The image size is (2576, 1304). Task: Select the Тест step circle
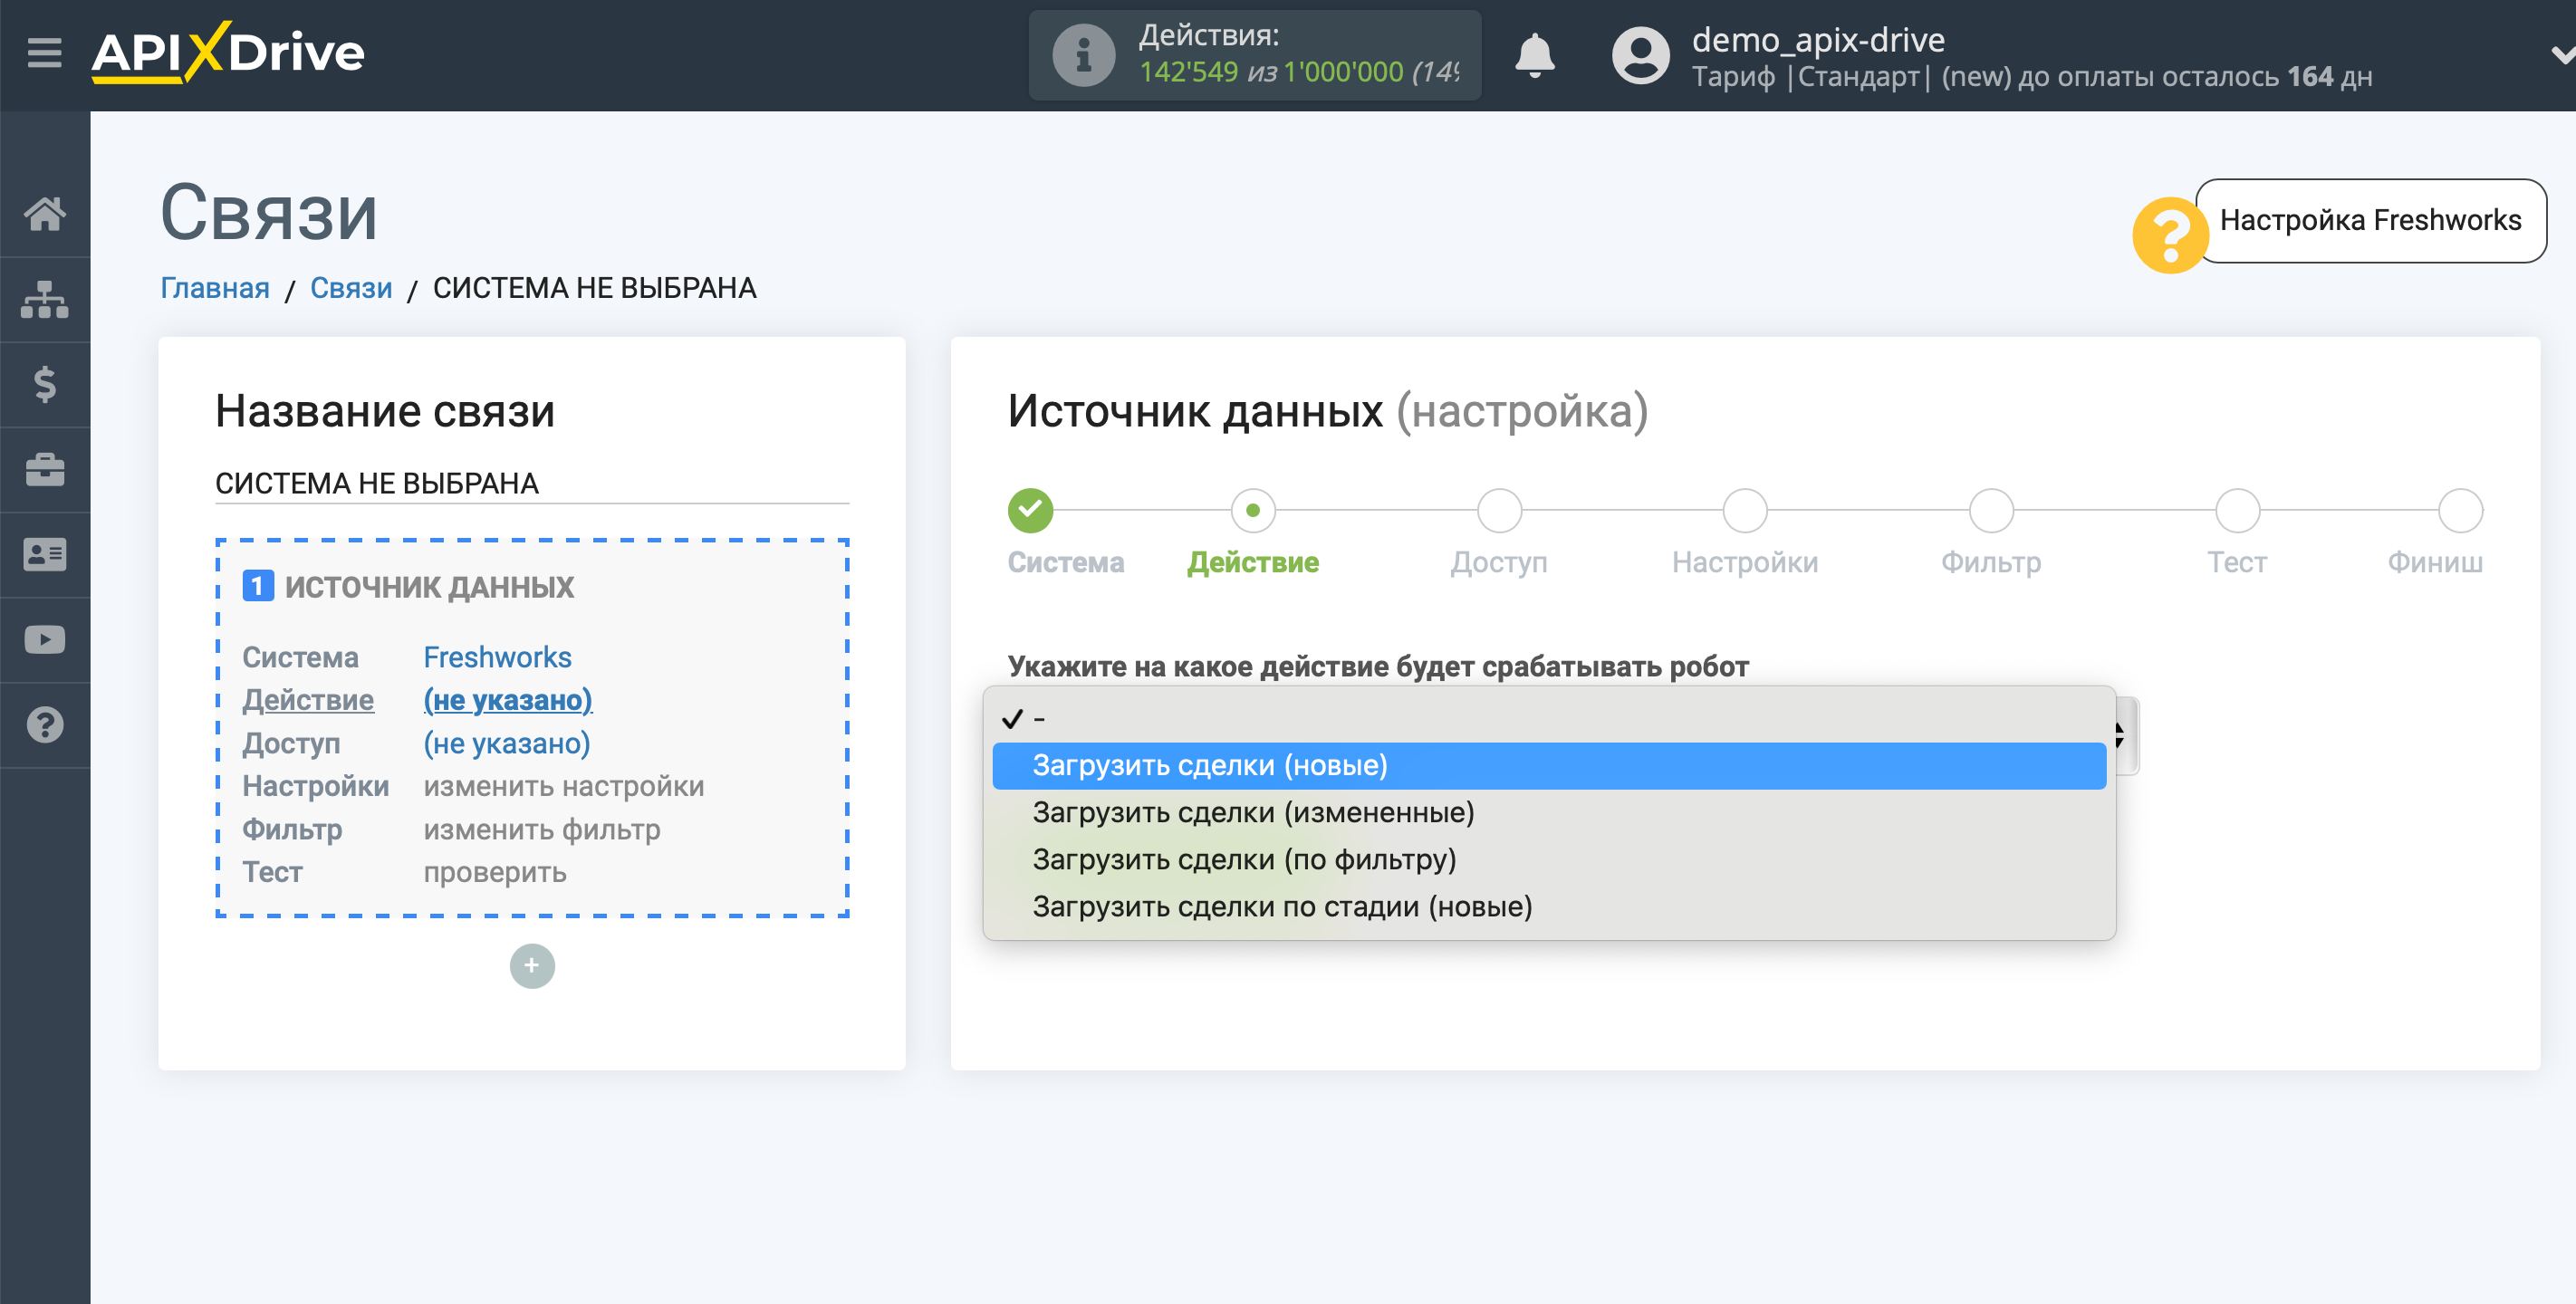point(2237,511)
